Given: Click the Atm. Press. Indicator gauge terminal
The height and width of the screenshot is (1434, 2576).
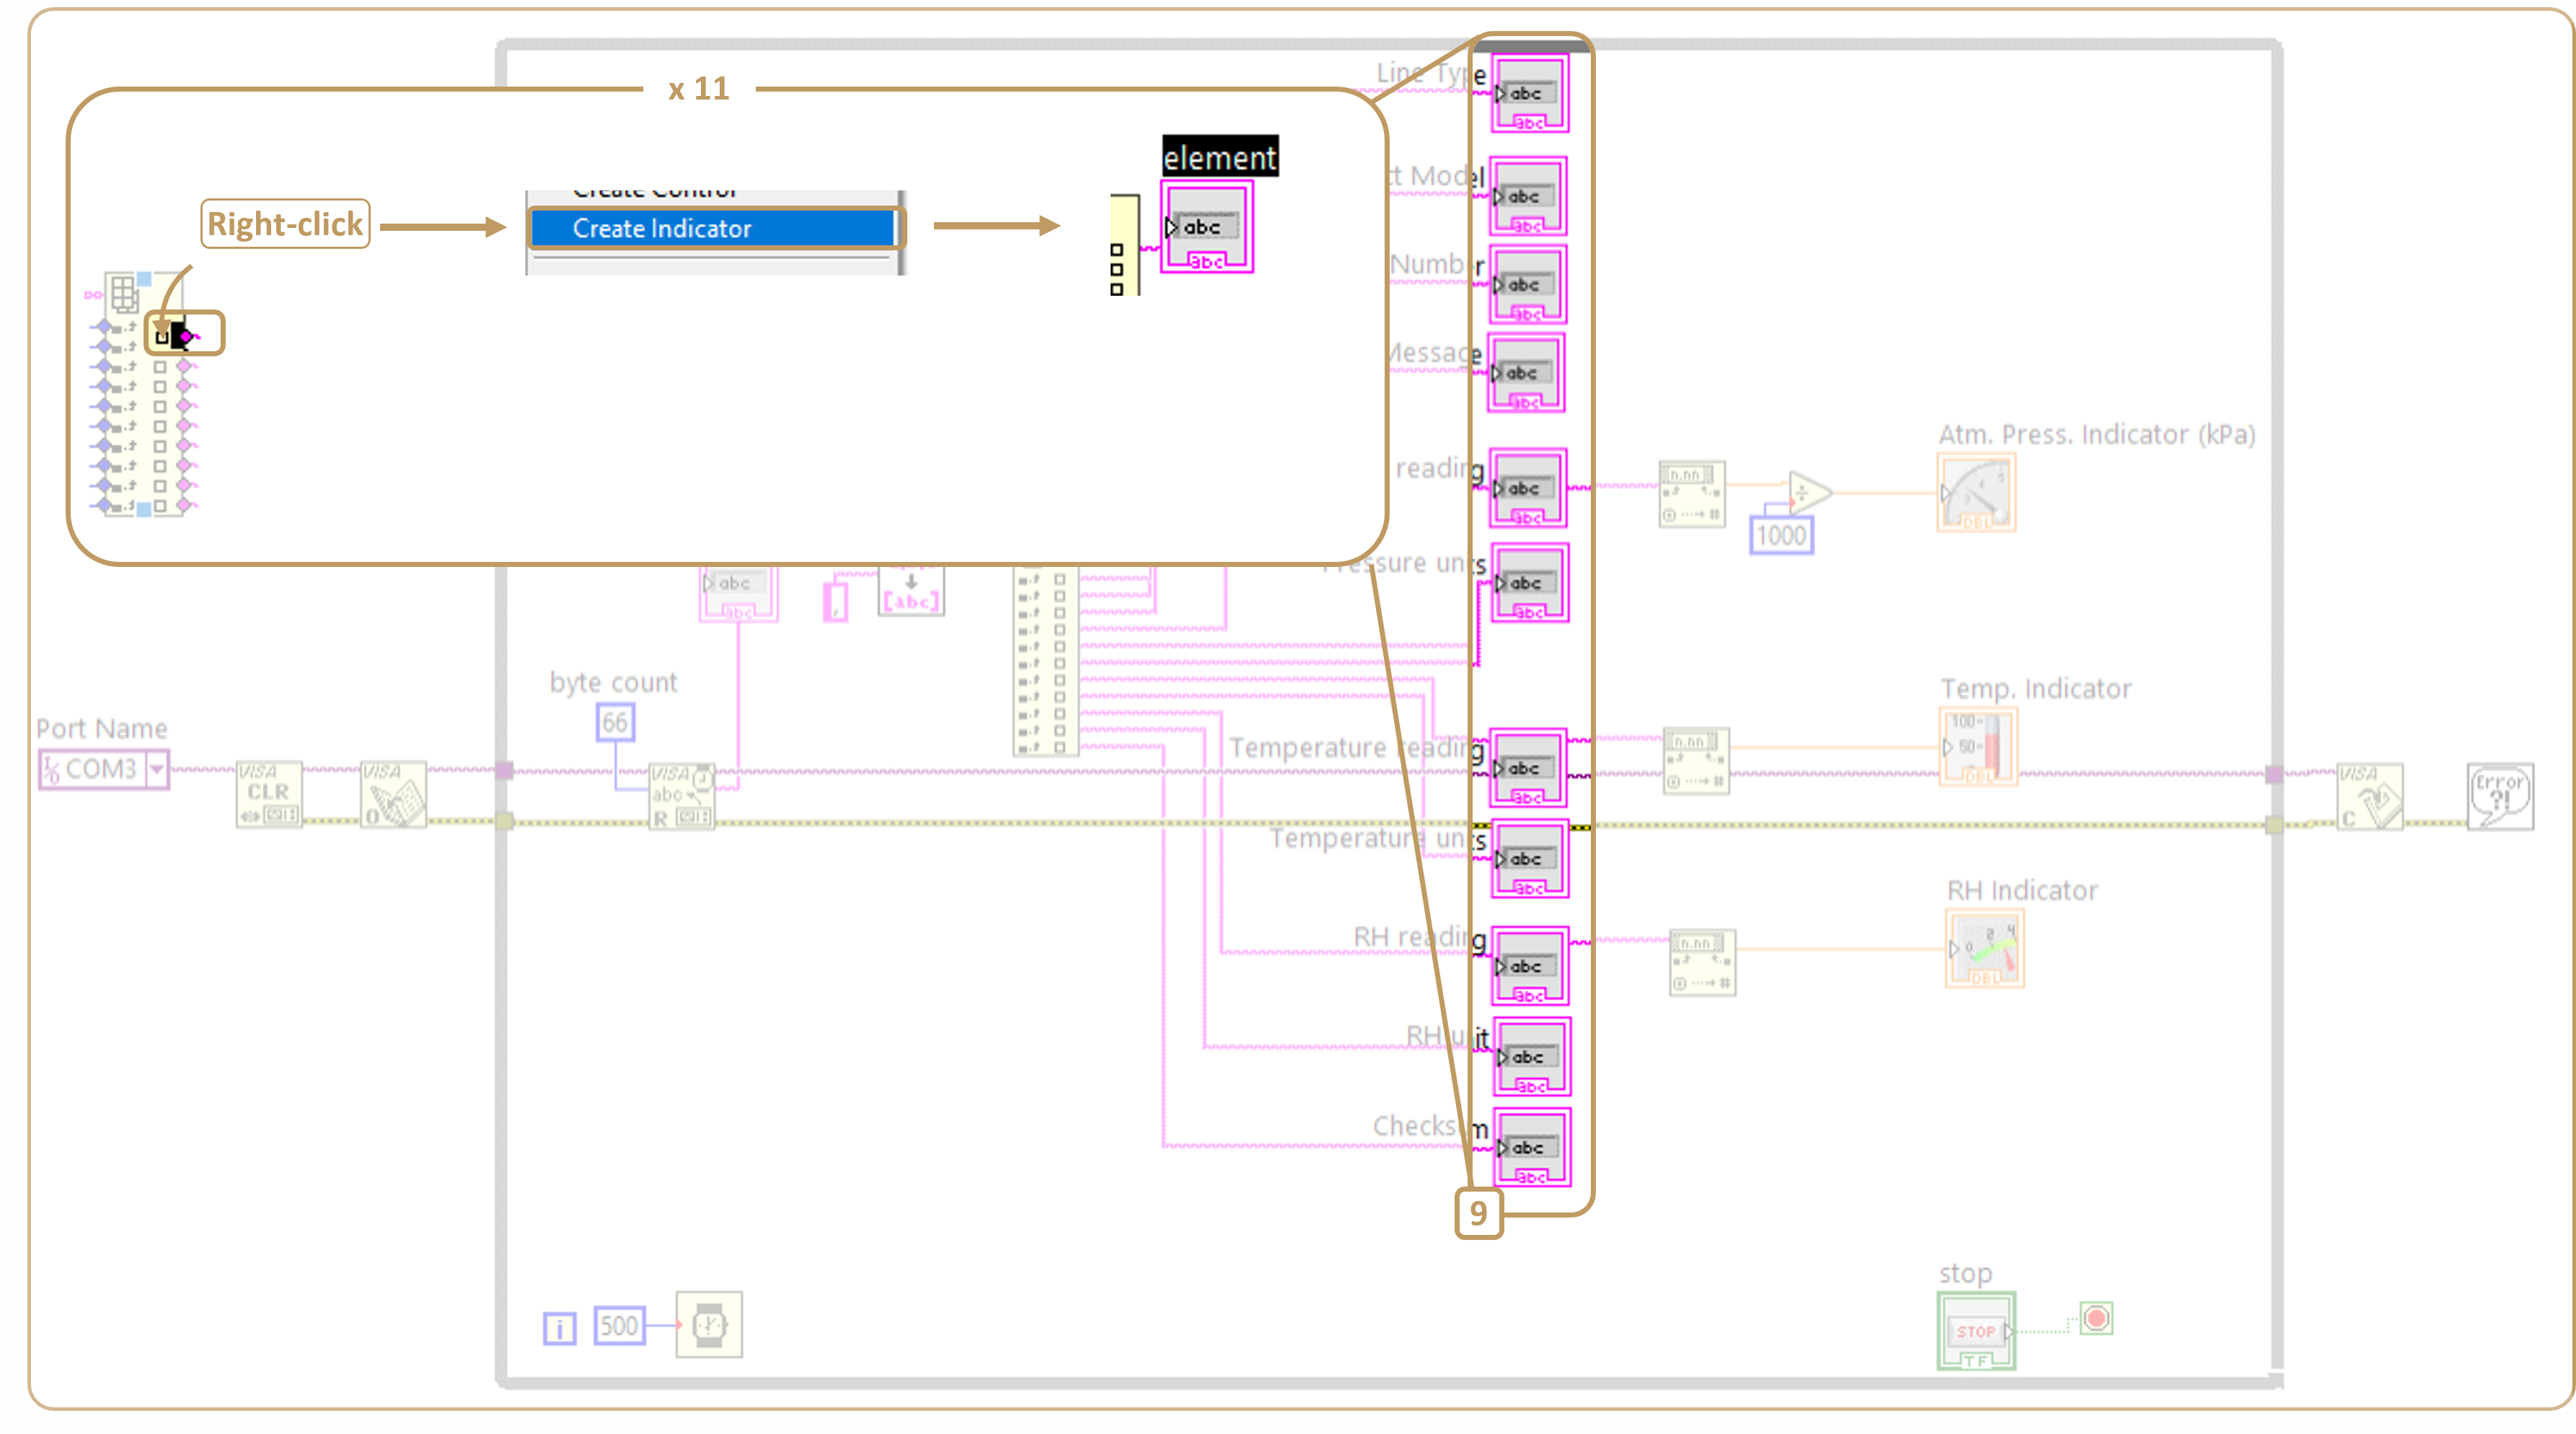Looking at the screenshot, I should (x=1976, y=493).
